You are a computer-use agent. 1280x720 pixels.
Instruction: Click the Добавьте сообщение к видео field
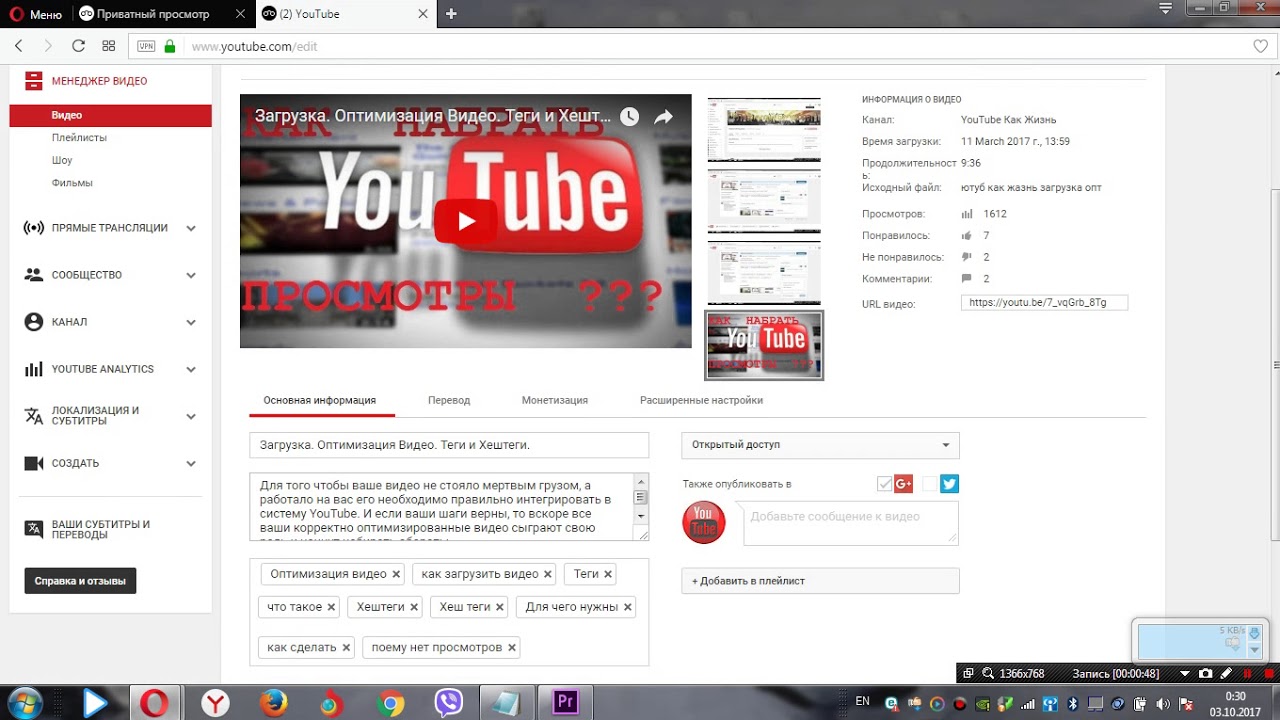point(851,523)
